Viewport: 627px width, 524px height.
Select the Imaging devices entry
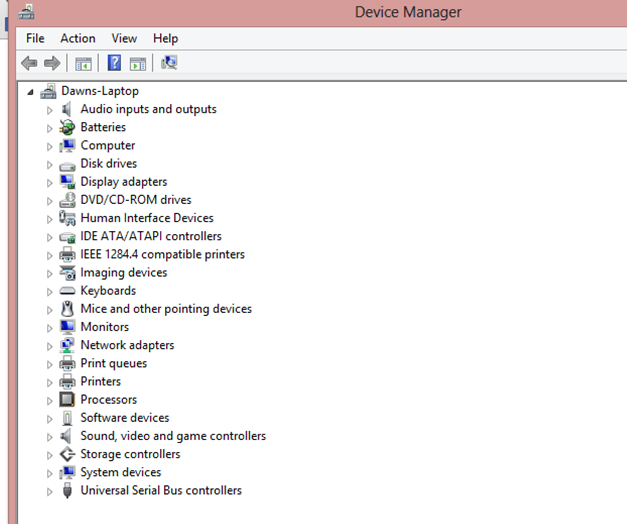pos(124,272)
